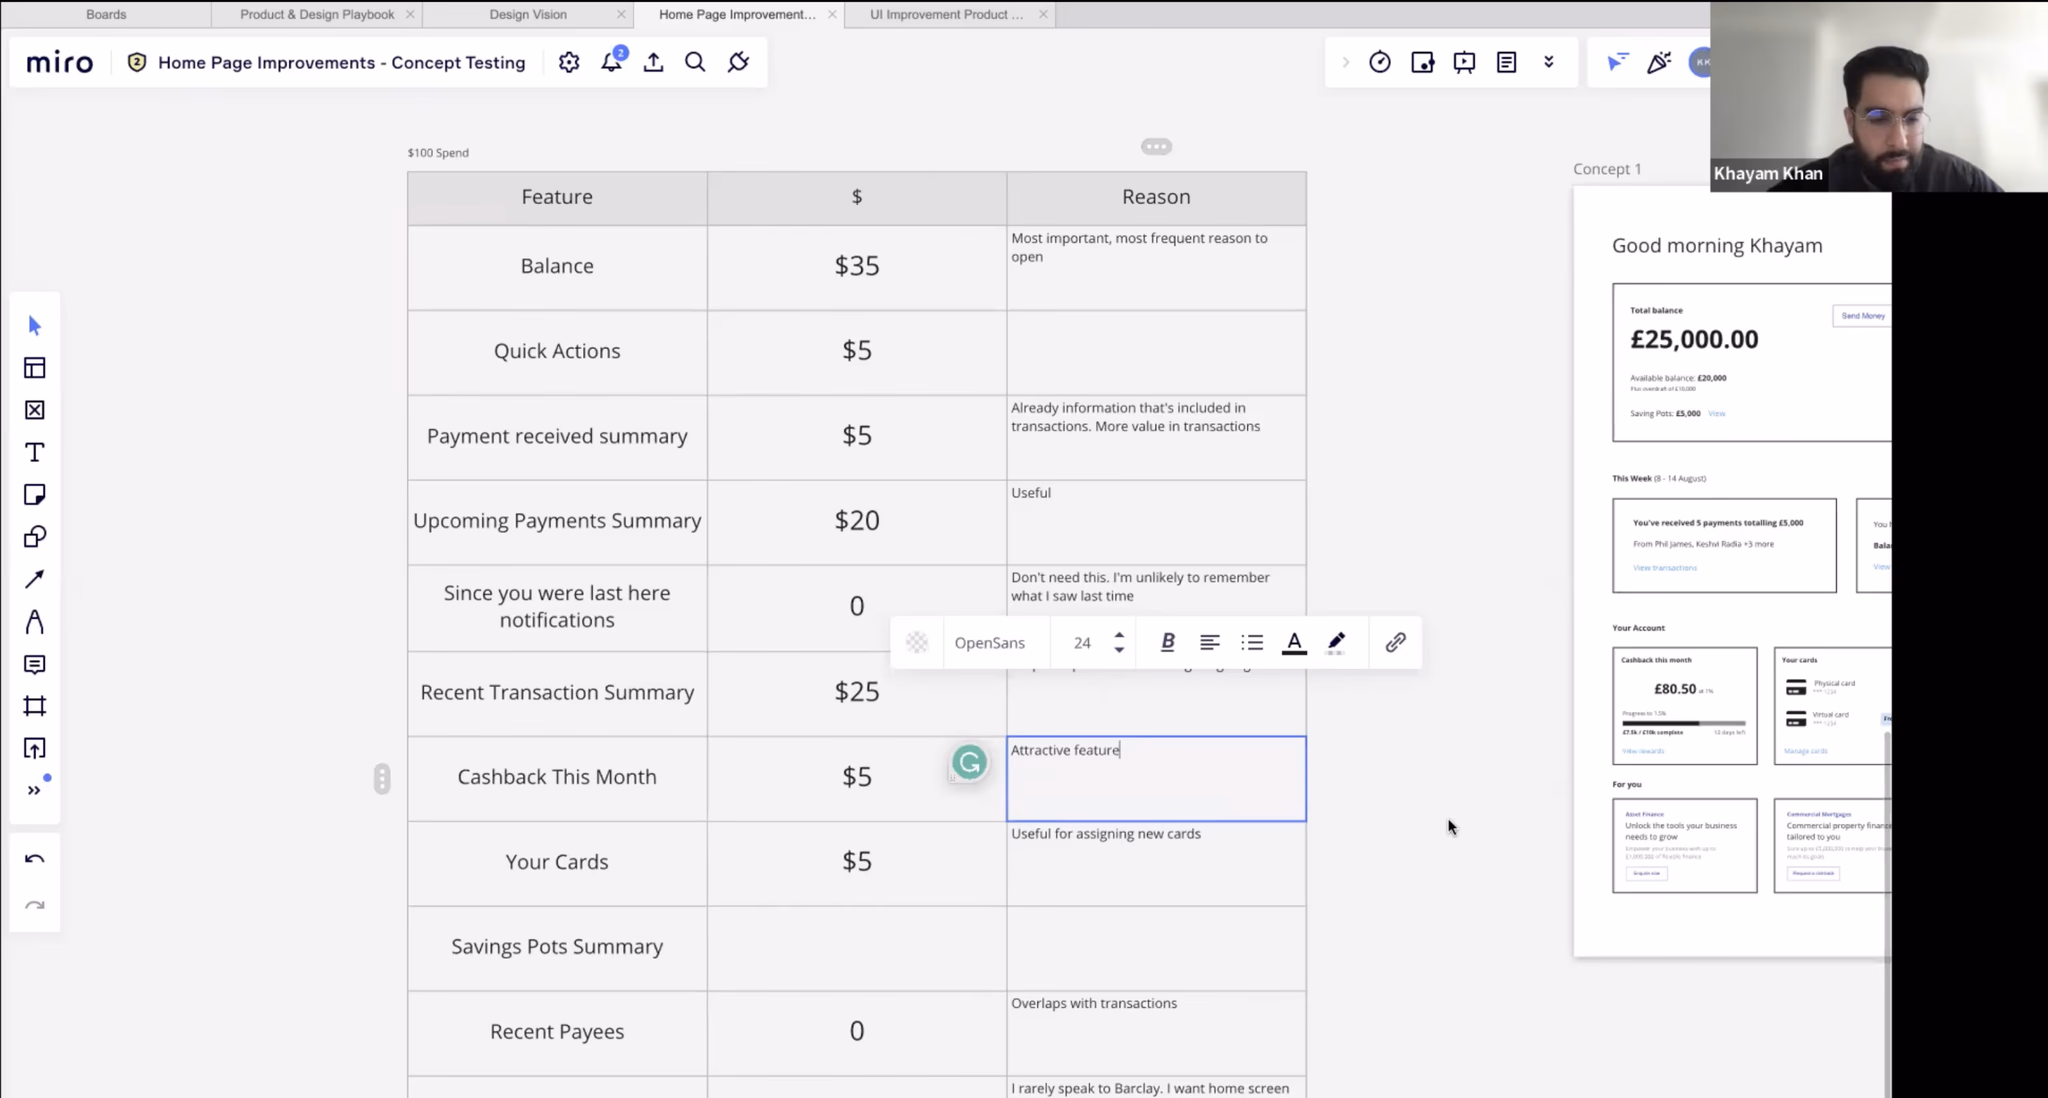Toggle bulleted list formatting

[x=1252, y=643]
